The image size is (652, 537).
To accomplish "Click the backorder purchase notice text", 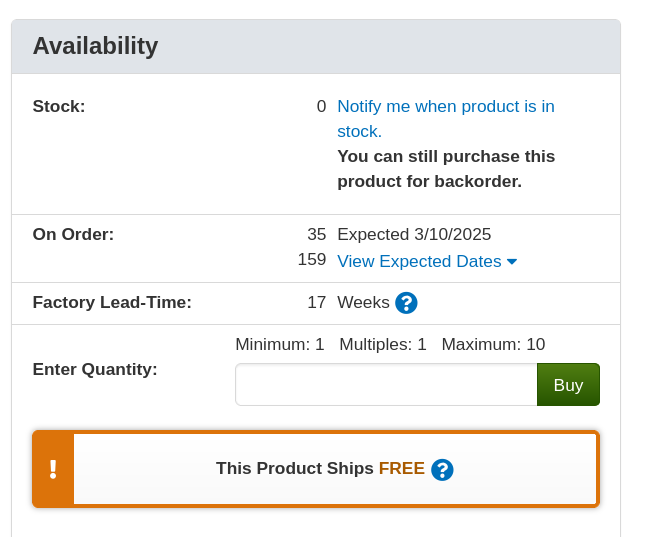I will [x=445, y=169].
